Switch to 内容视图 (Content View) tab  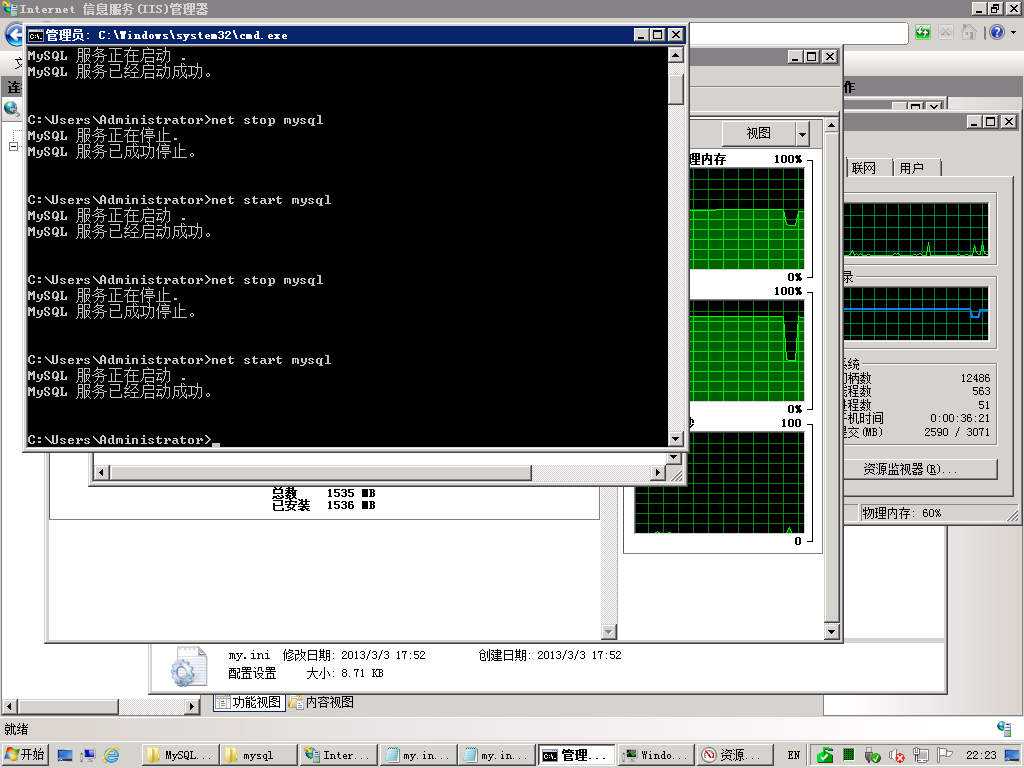pos(322,702)
